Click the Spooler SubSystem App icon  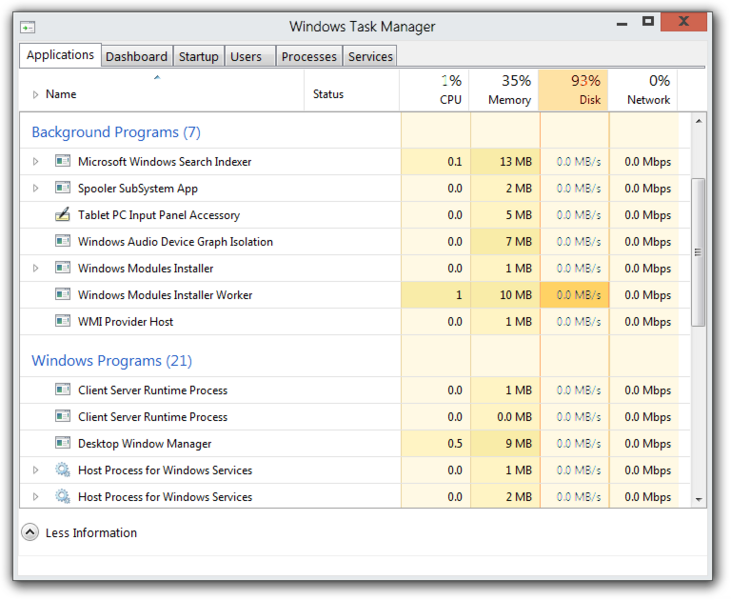click(62, 188)
